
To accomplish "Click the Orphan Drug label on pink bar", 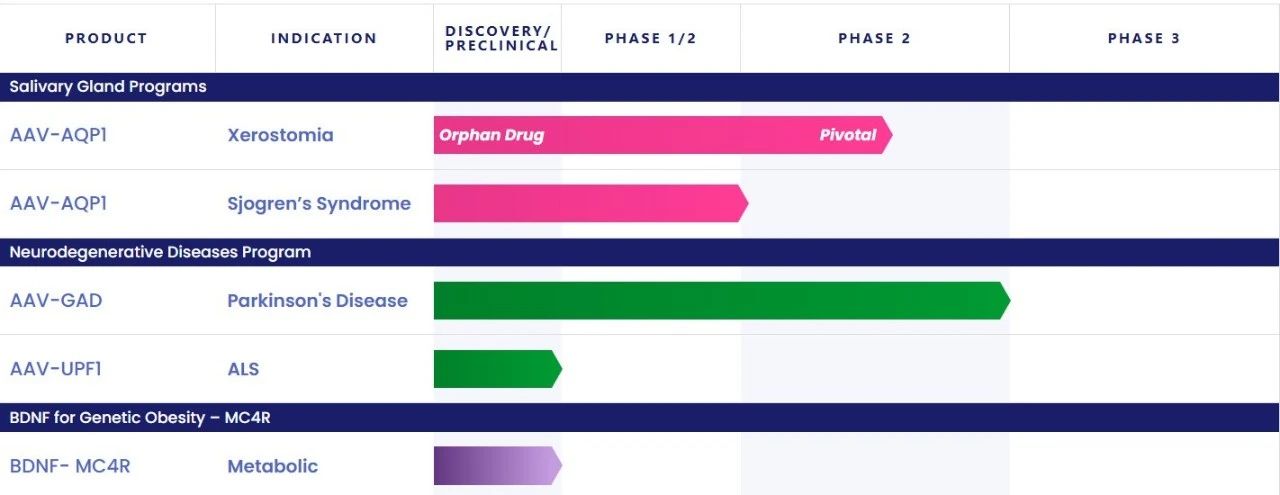I will (x=492, y=135).
